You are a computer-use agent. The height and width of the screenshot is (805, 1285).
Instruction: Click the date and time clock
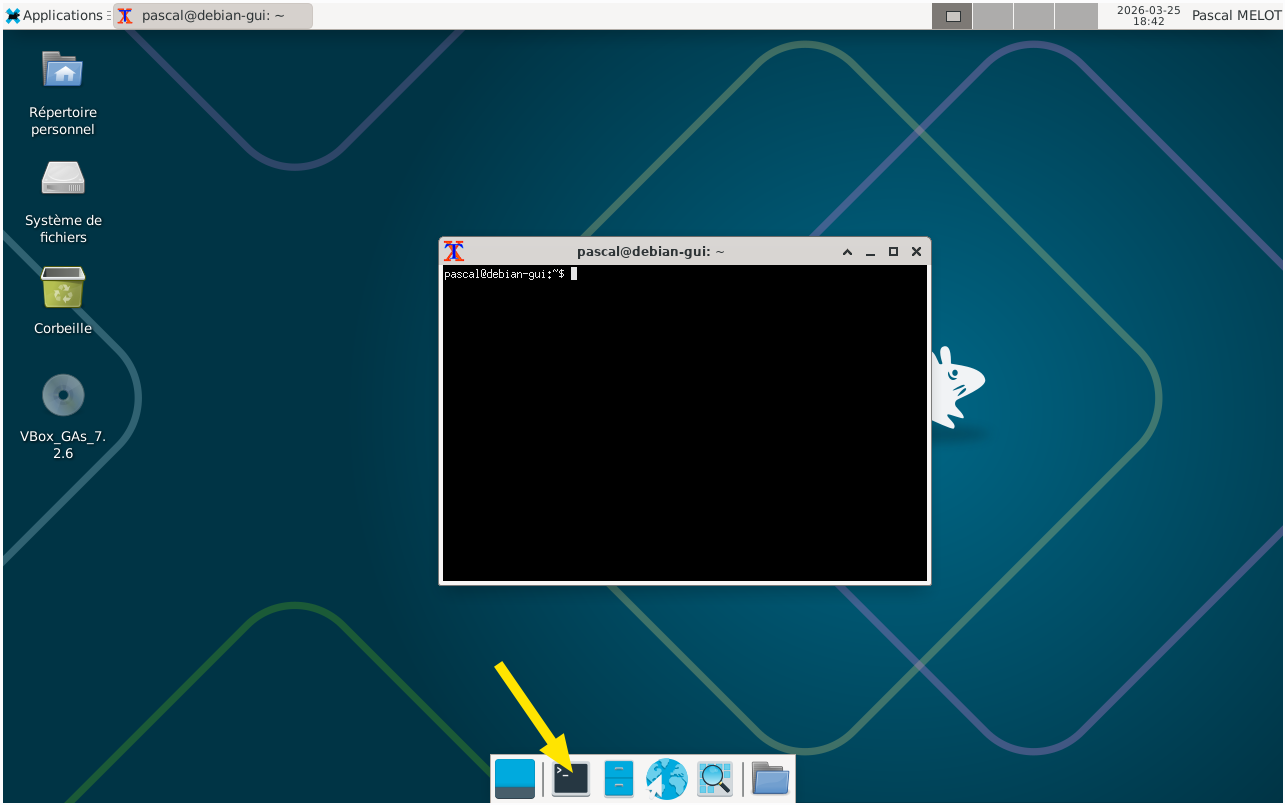[1148, 15]
